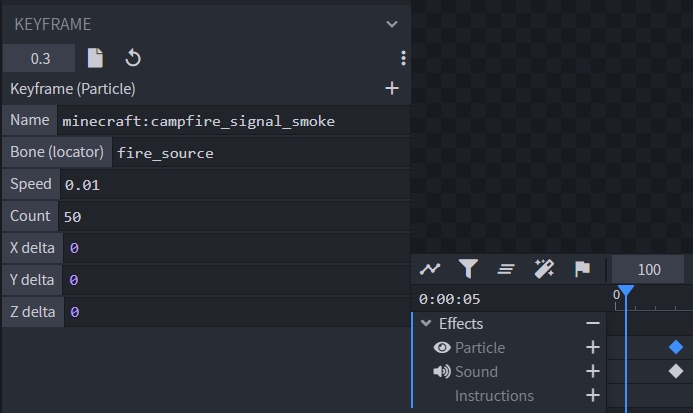Open the timeline animator filter icon

coord(468,269)
